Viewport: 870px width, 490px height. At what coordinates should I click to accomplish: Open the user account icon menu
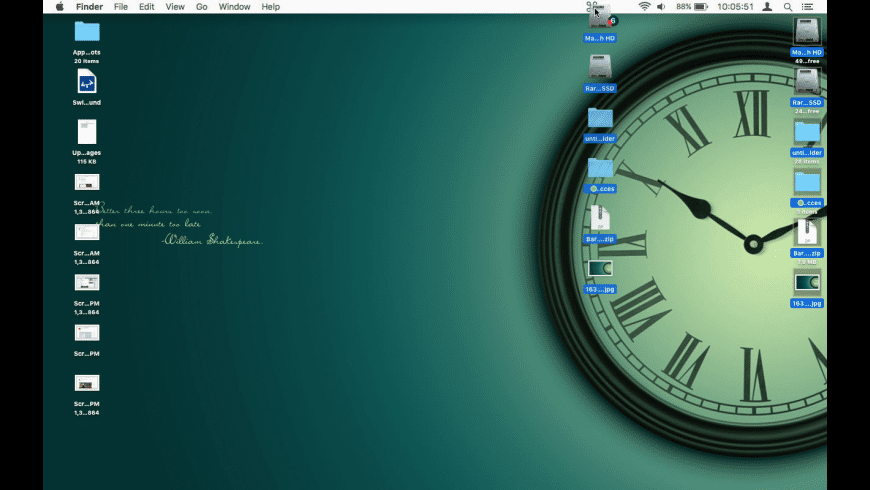767,7
